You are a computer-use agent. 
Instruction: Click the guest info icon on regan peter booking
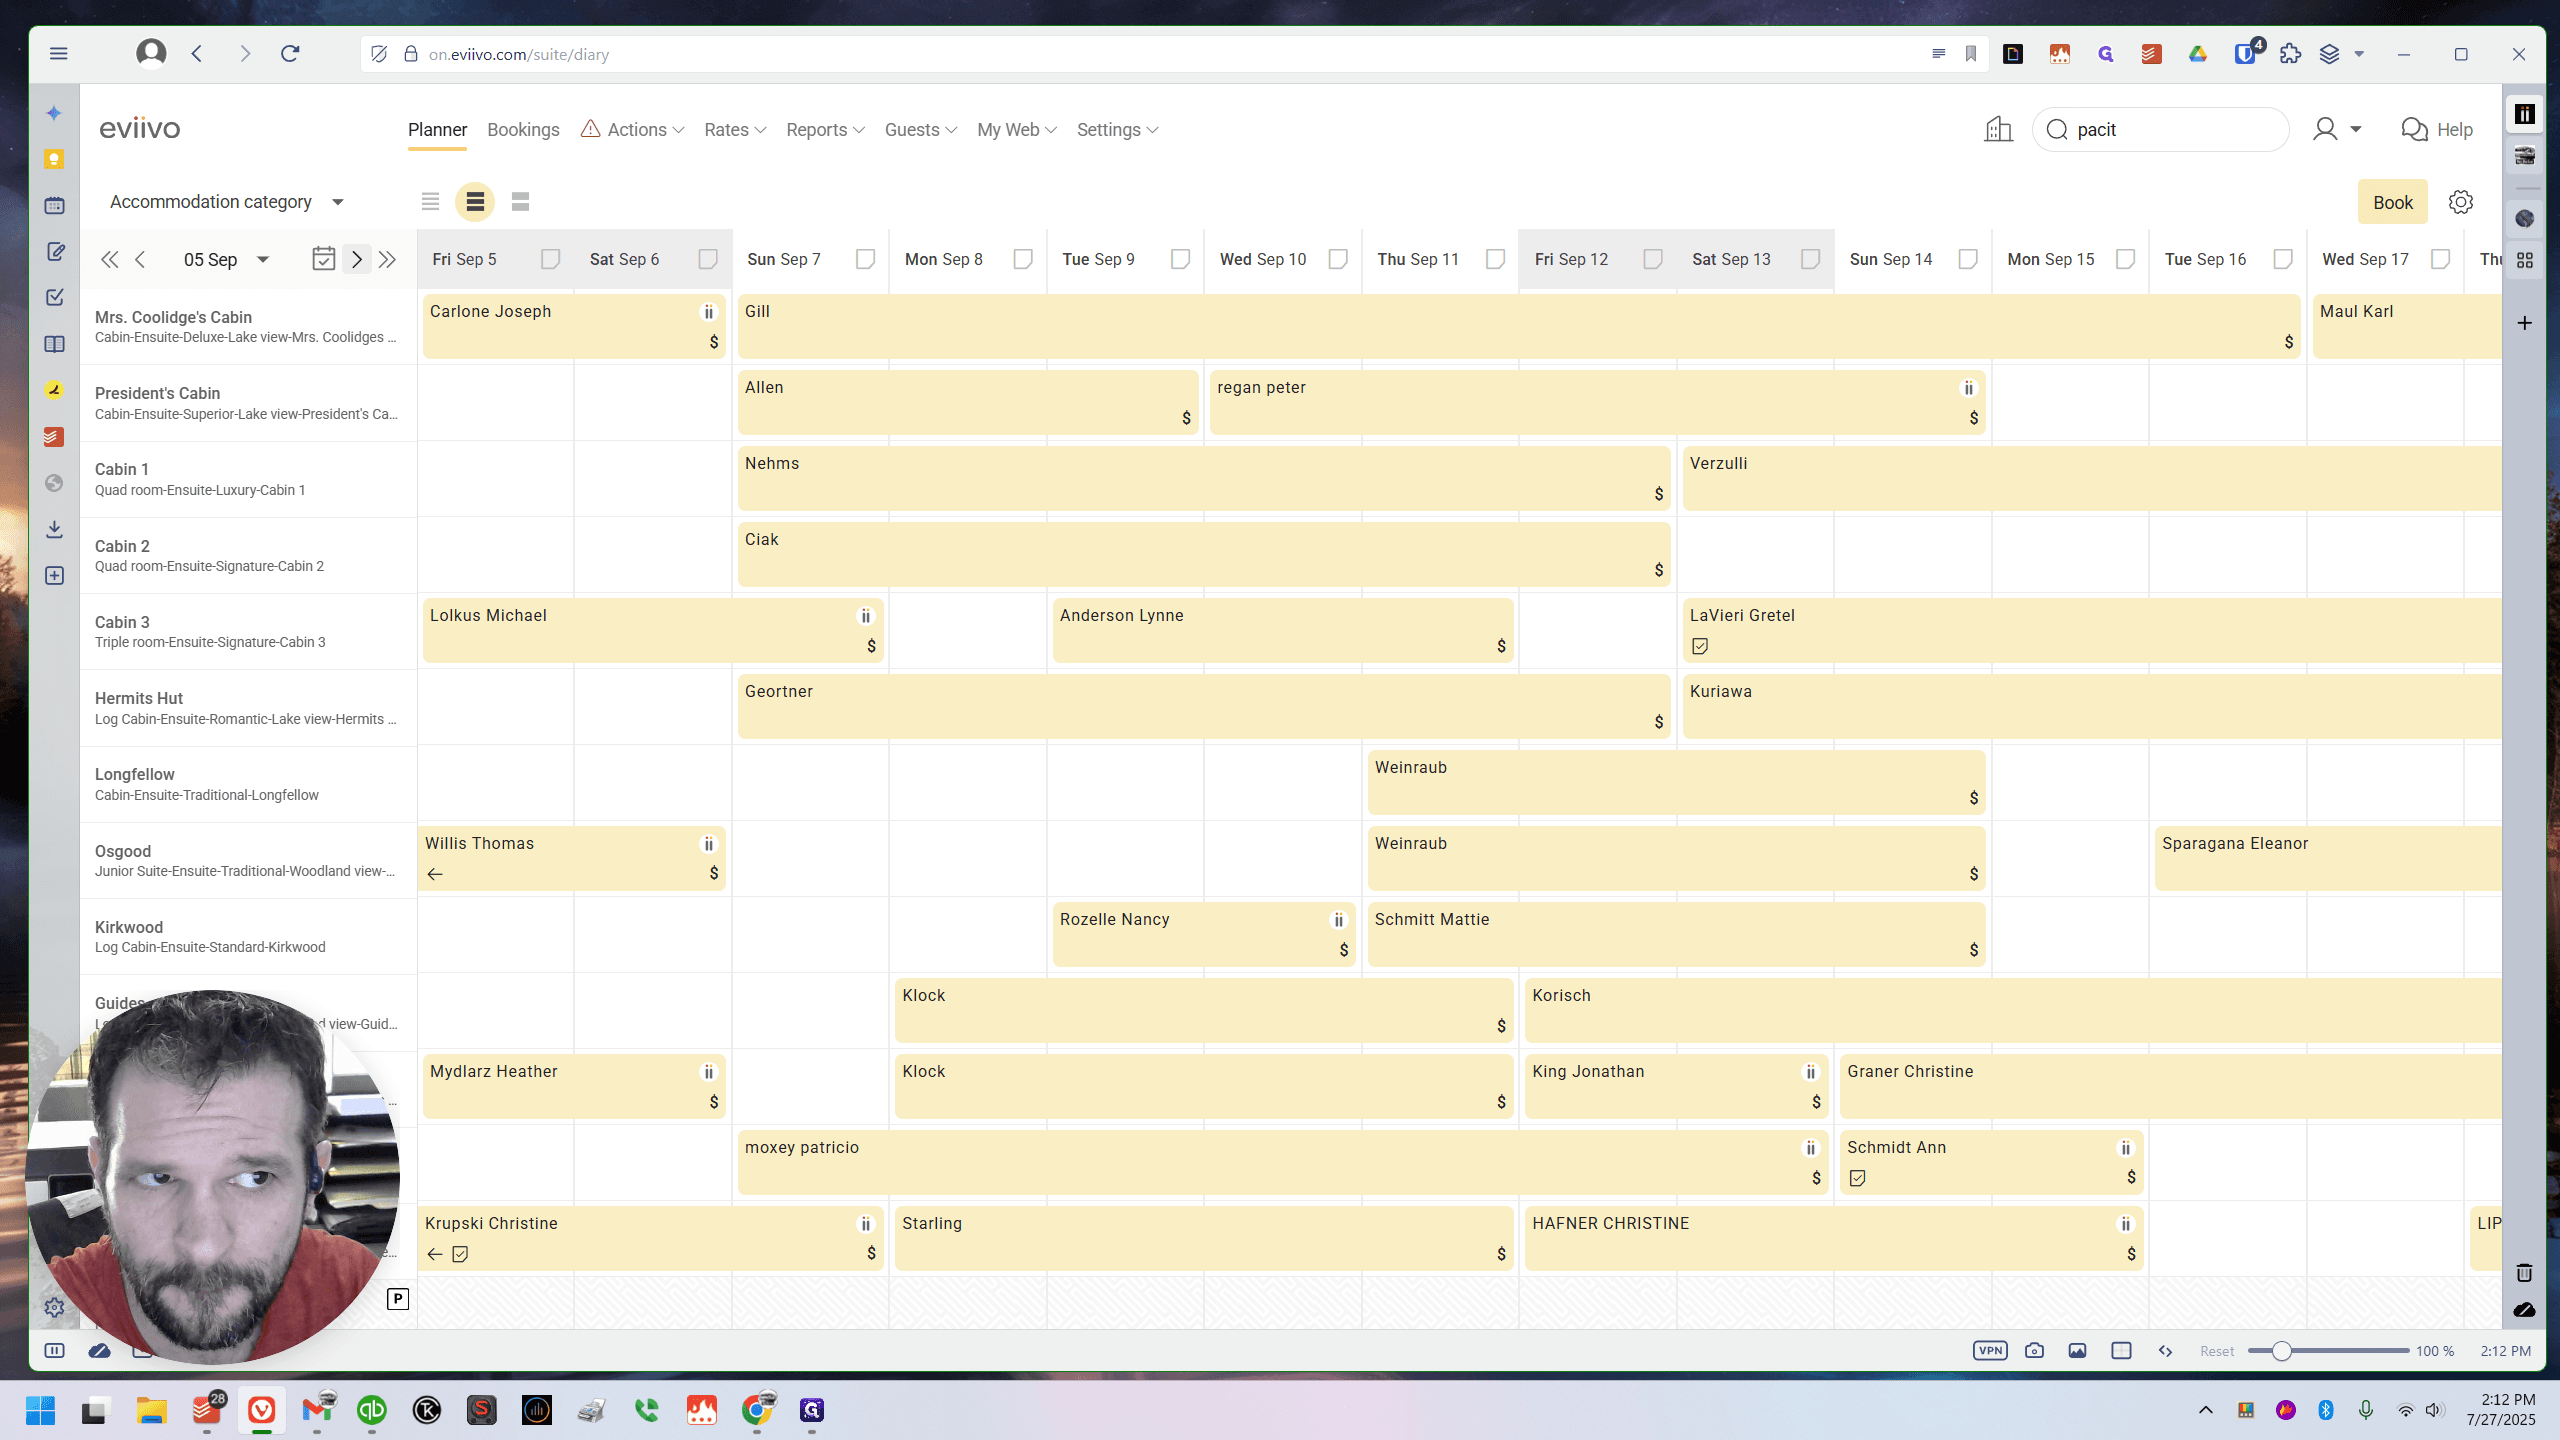click(1968, 388)
